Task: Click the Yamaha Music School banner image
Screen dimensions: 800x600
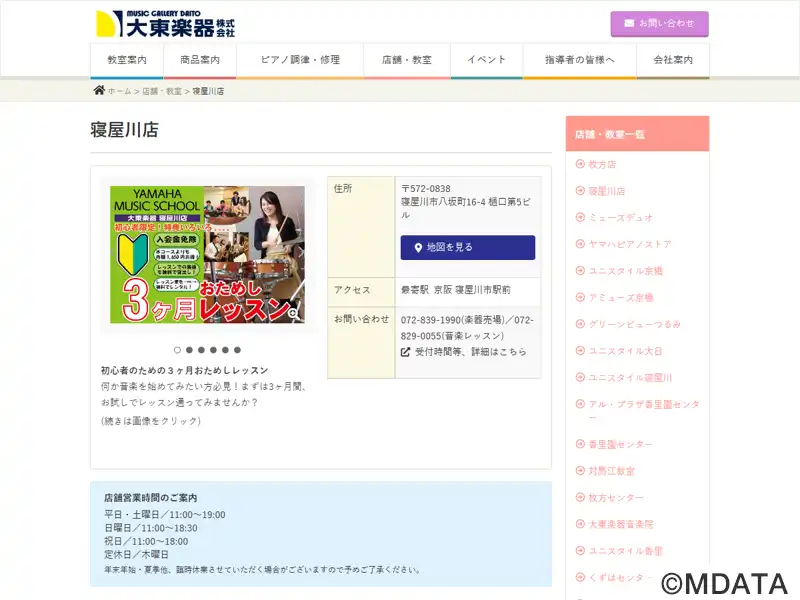Action: click(207, 254)
